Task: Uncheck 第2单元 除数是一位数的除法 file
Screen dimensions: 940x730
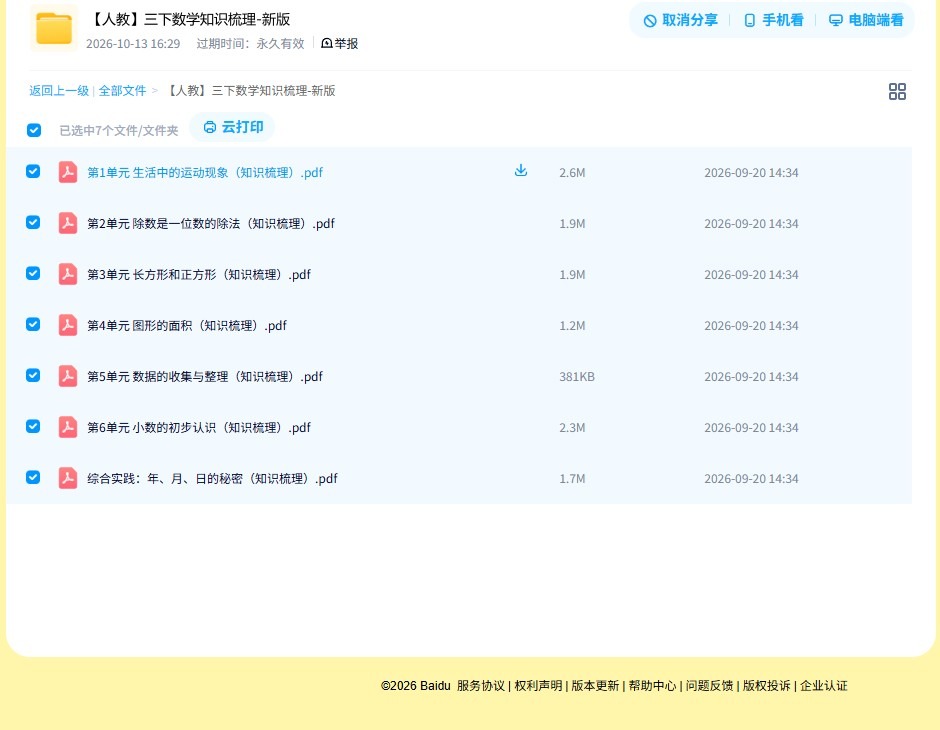Action: tap(33, 222)
